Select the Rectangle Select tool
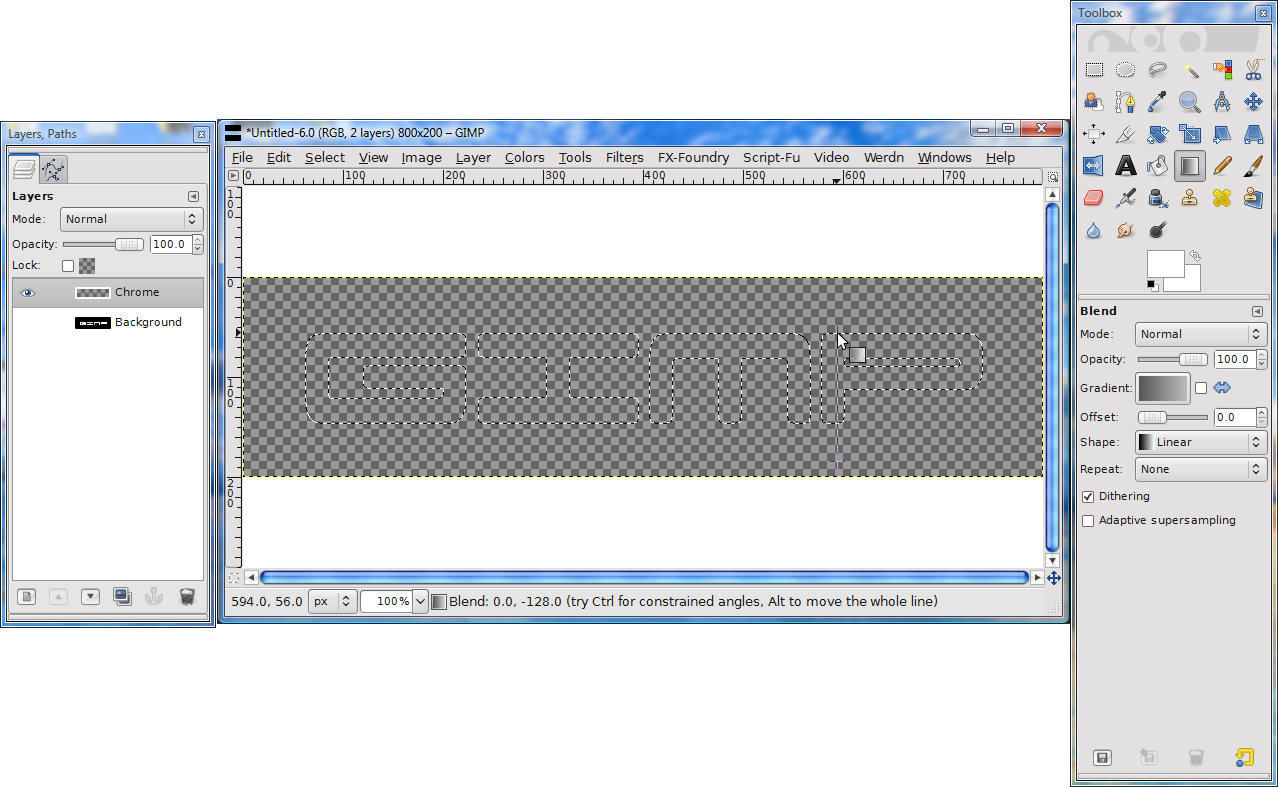This screenshot has width=1278, height=787. [1094, 70]
